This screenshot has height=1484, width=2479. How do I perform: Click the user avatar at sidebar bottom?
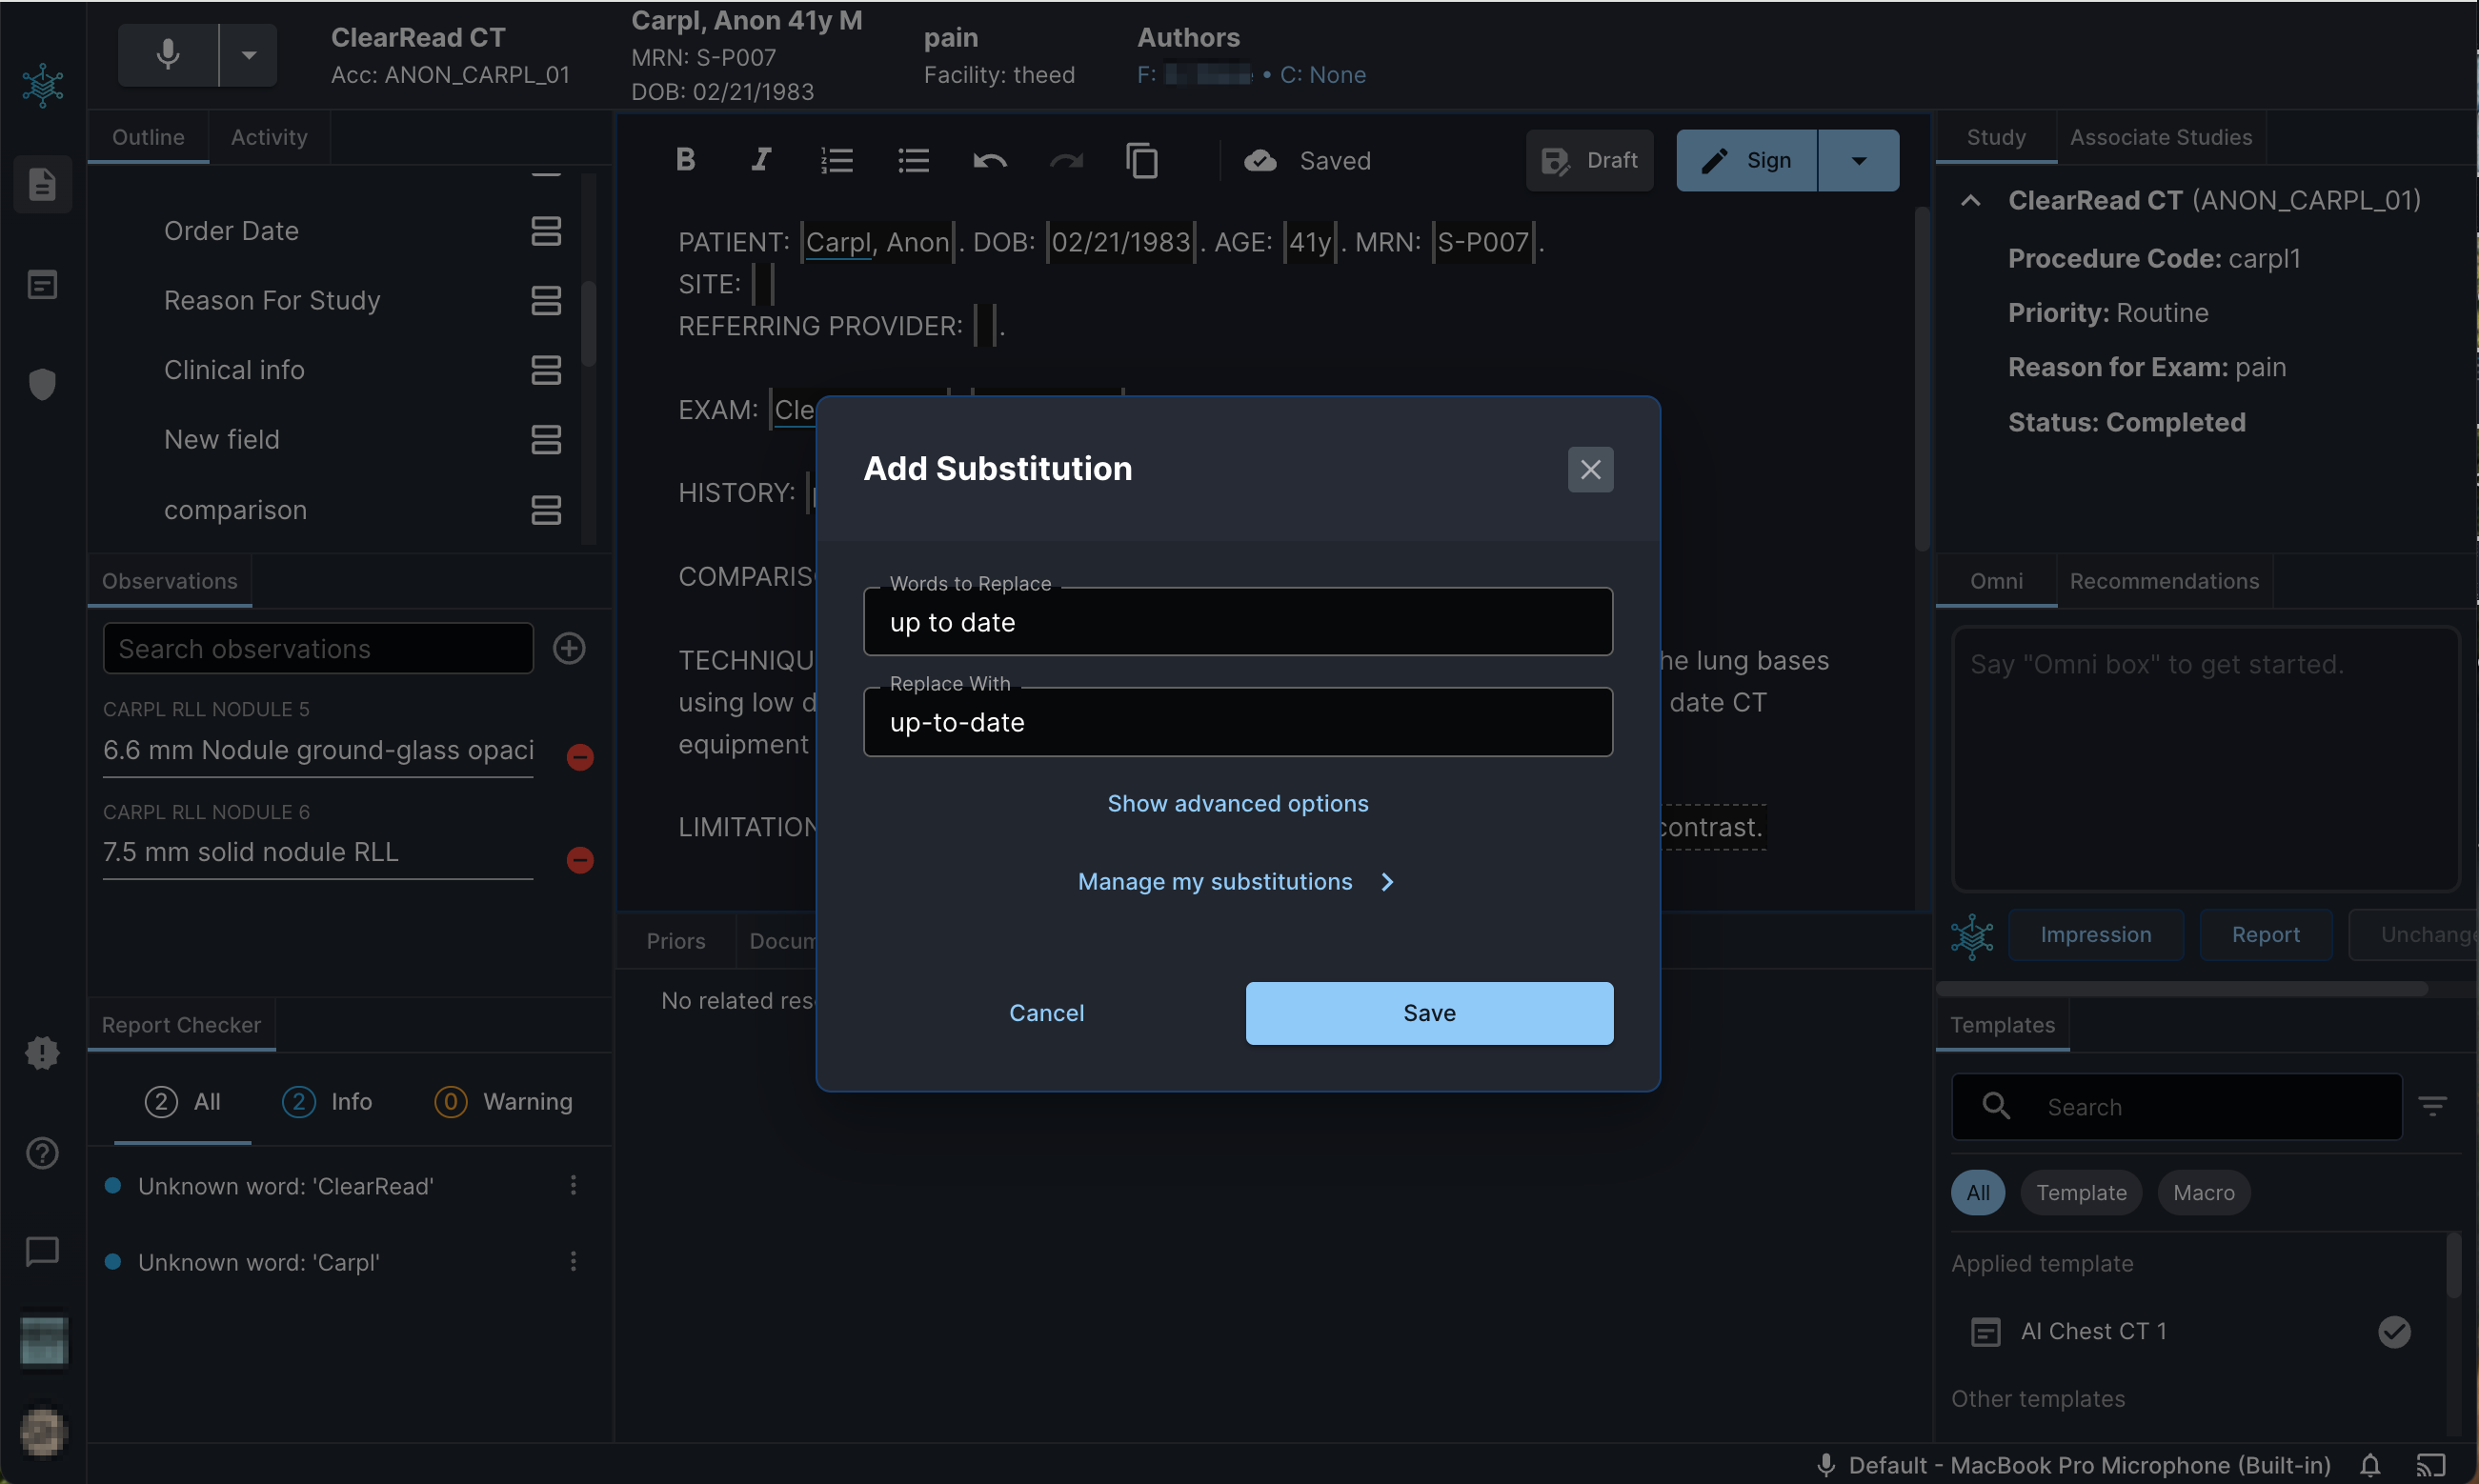coord(43,1432)
